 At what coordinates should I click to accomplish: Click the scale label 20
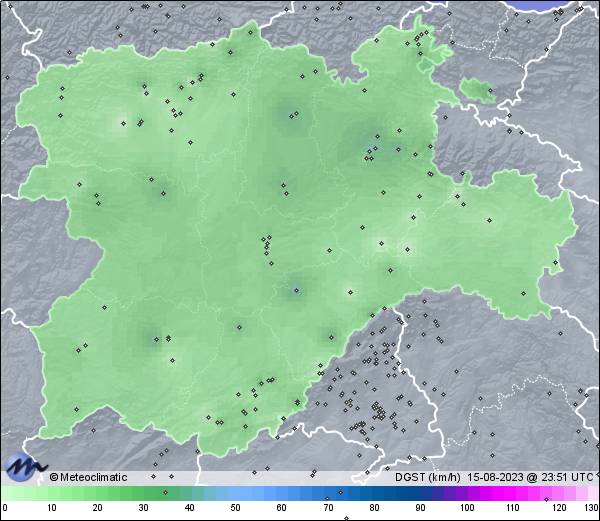97,508
